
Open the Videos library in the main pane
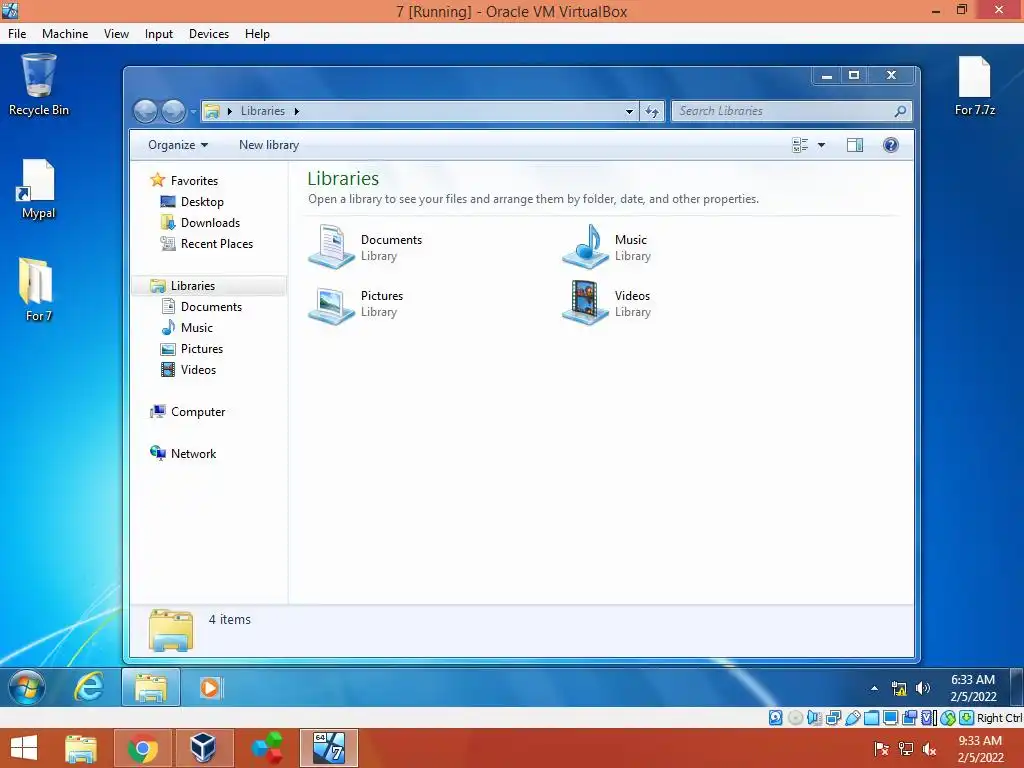607,303
